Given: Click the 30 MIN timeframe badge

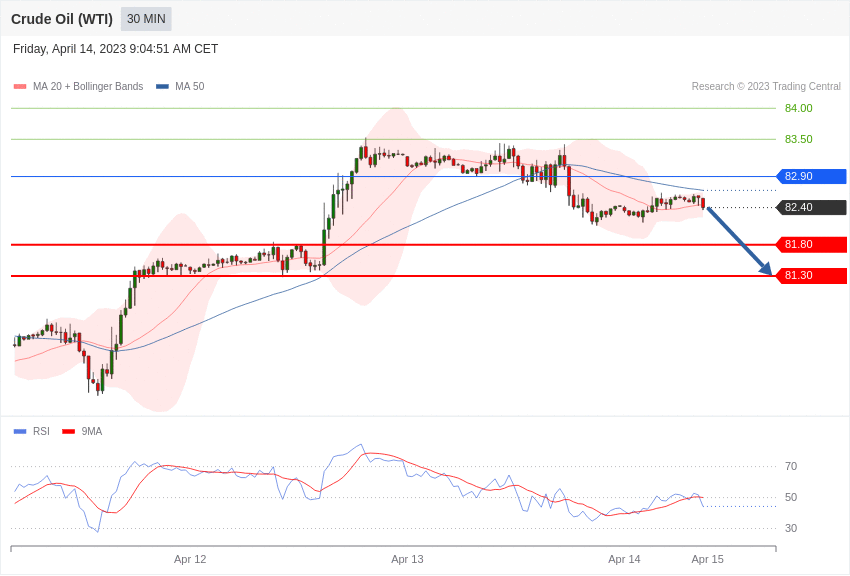Looking at the screenshot, I should pyautogui.click(x=146, y=19).
